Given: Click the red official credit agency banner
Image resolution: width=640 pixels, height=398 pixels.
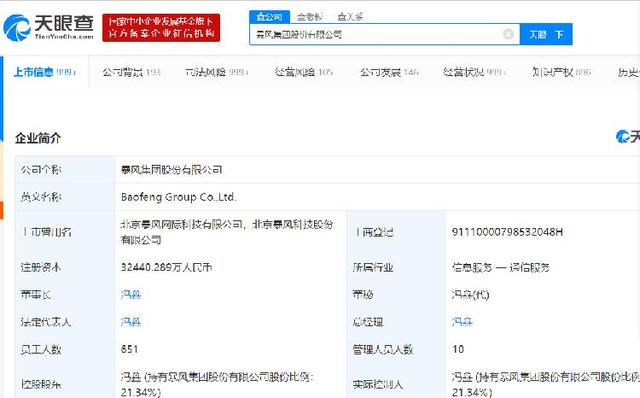Looking at the screenshot, I should (x=161, y=27).
